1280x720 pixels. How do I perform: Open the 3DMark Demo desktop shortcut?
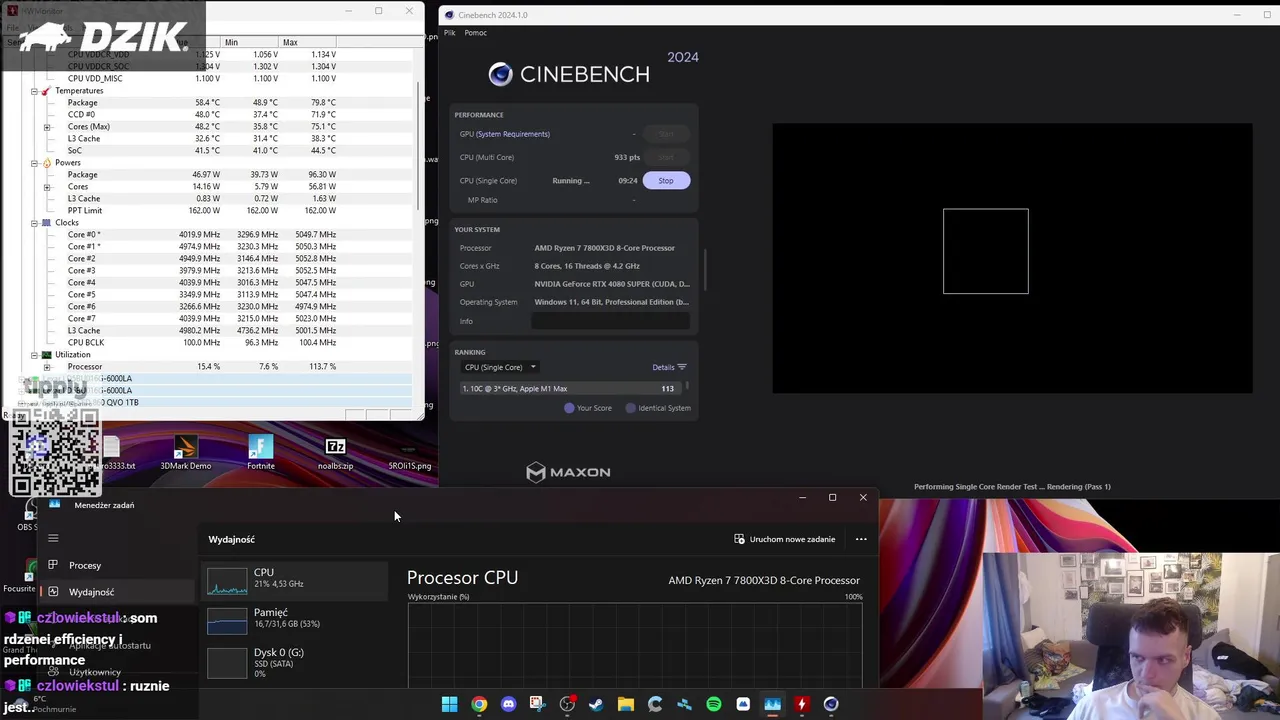[186, 452]
